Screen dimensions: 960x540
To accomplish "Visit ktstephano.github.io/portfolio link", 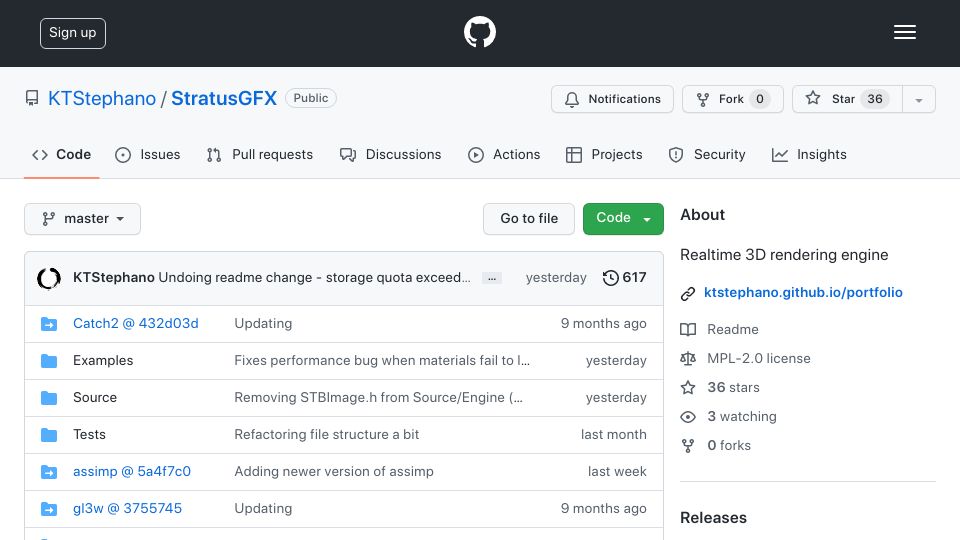I will 803,293.
